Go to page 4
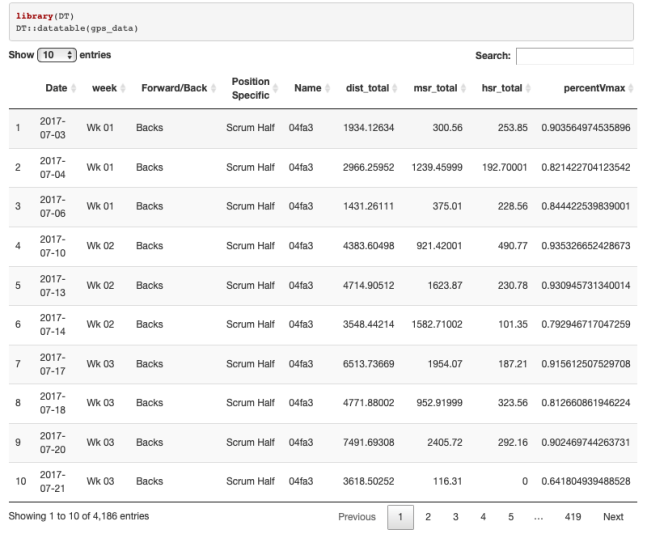 483,517
